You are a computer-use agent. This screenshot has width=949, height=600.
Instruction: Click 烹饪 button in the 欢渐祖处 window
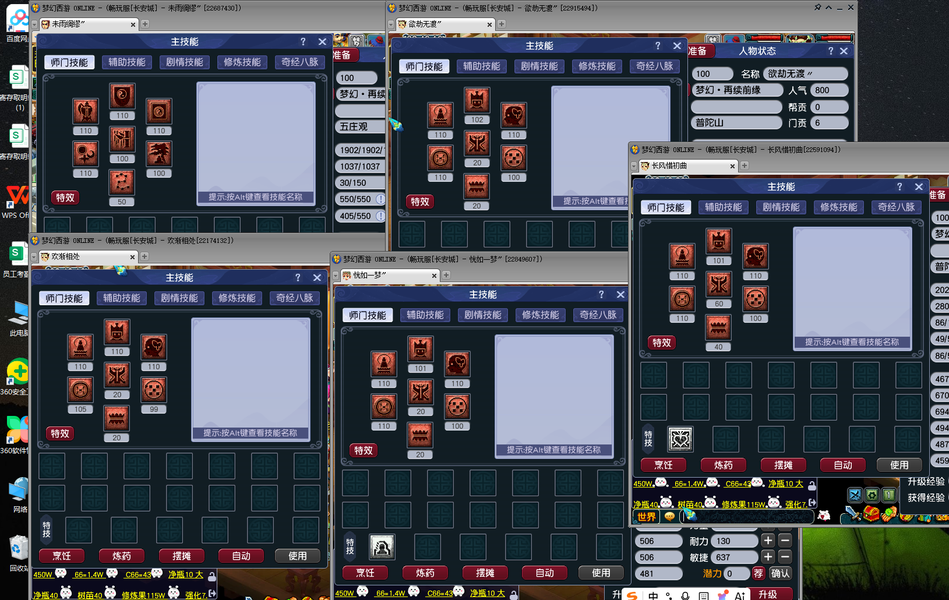tap(61, 556)
